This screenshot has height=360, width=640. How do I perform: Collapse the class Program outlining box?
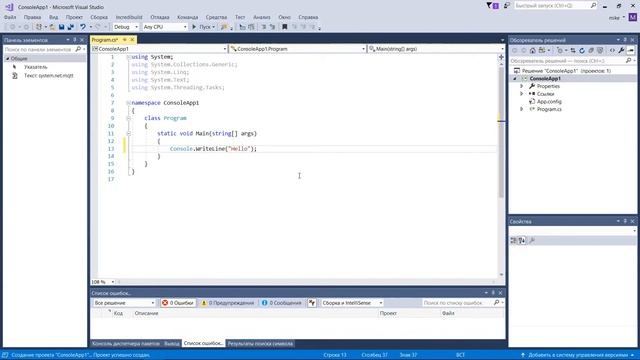(x=128, y=118)
